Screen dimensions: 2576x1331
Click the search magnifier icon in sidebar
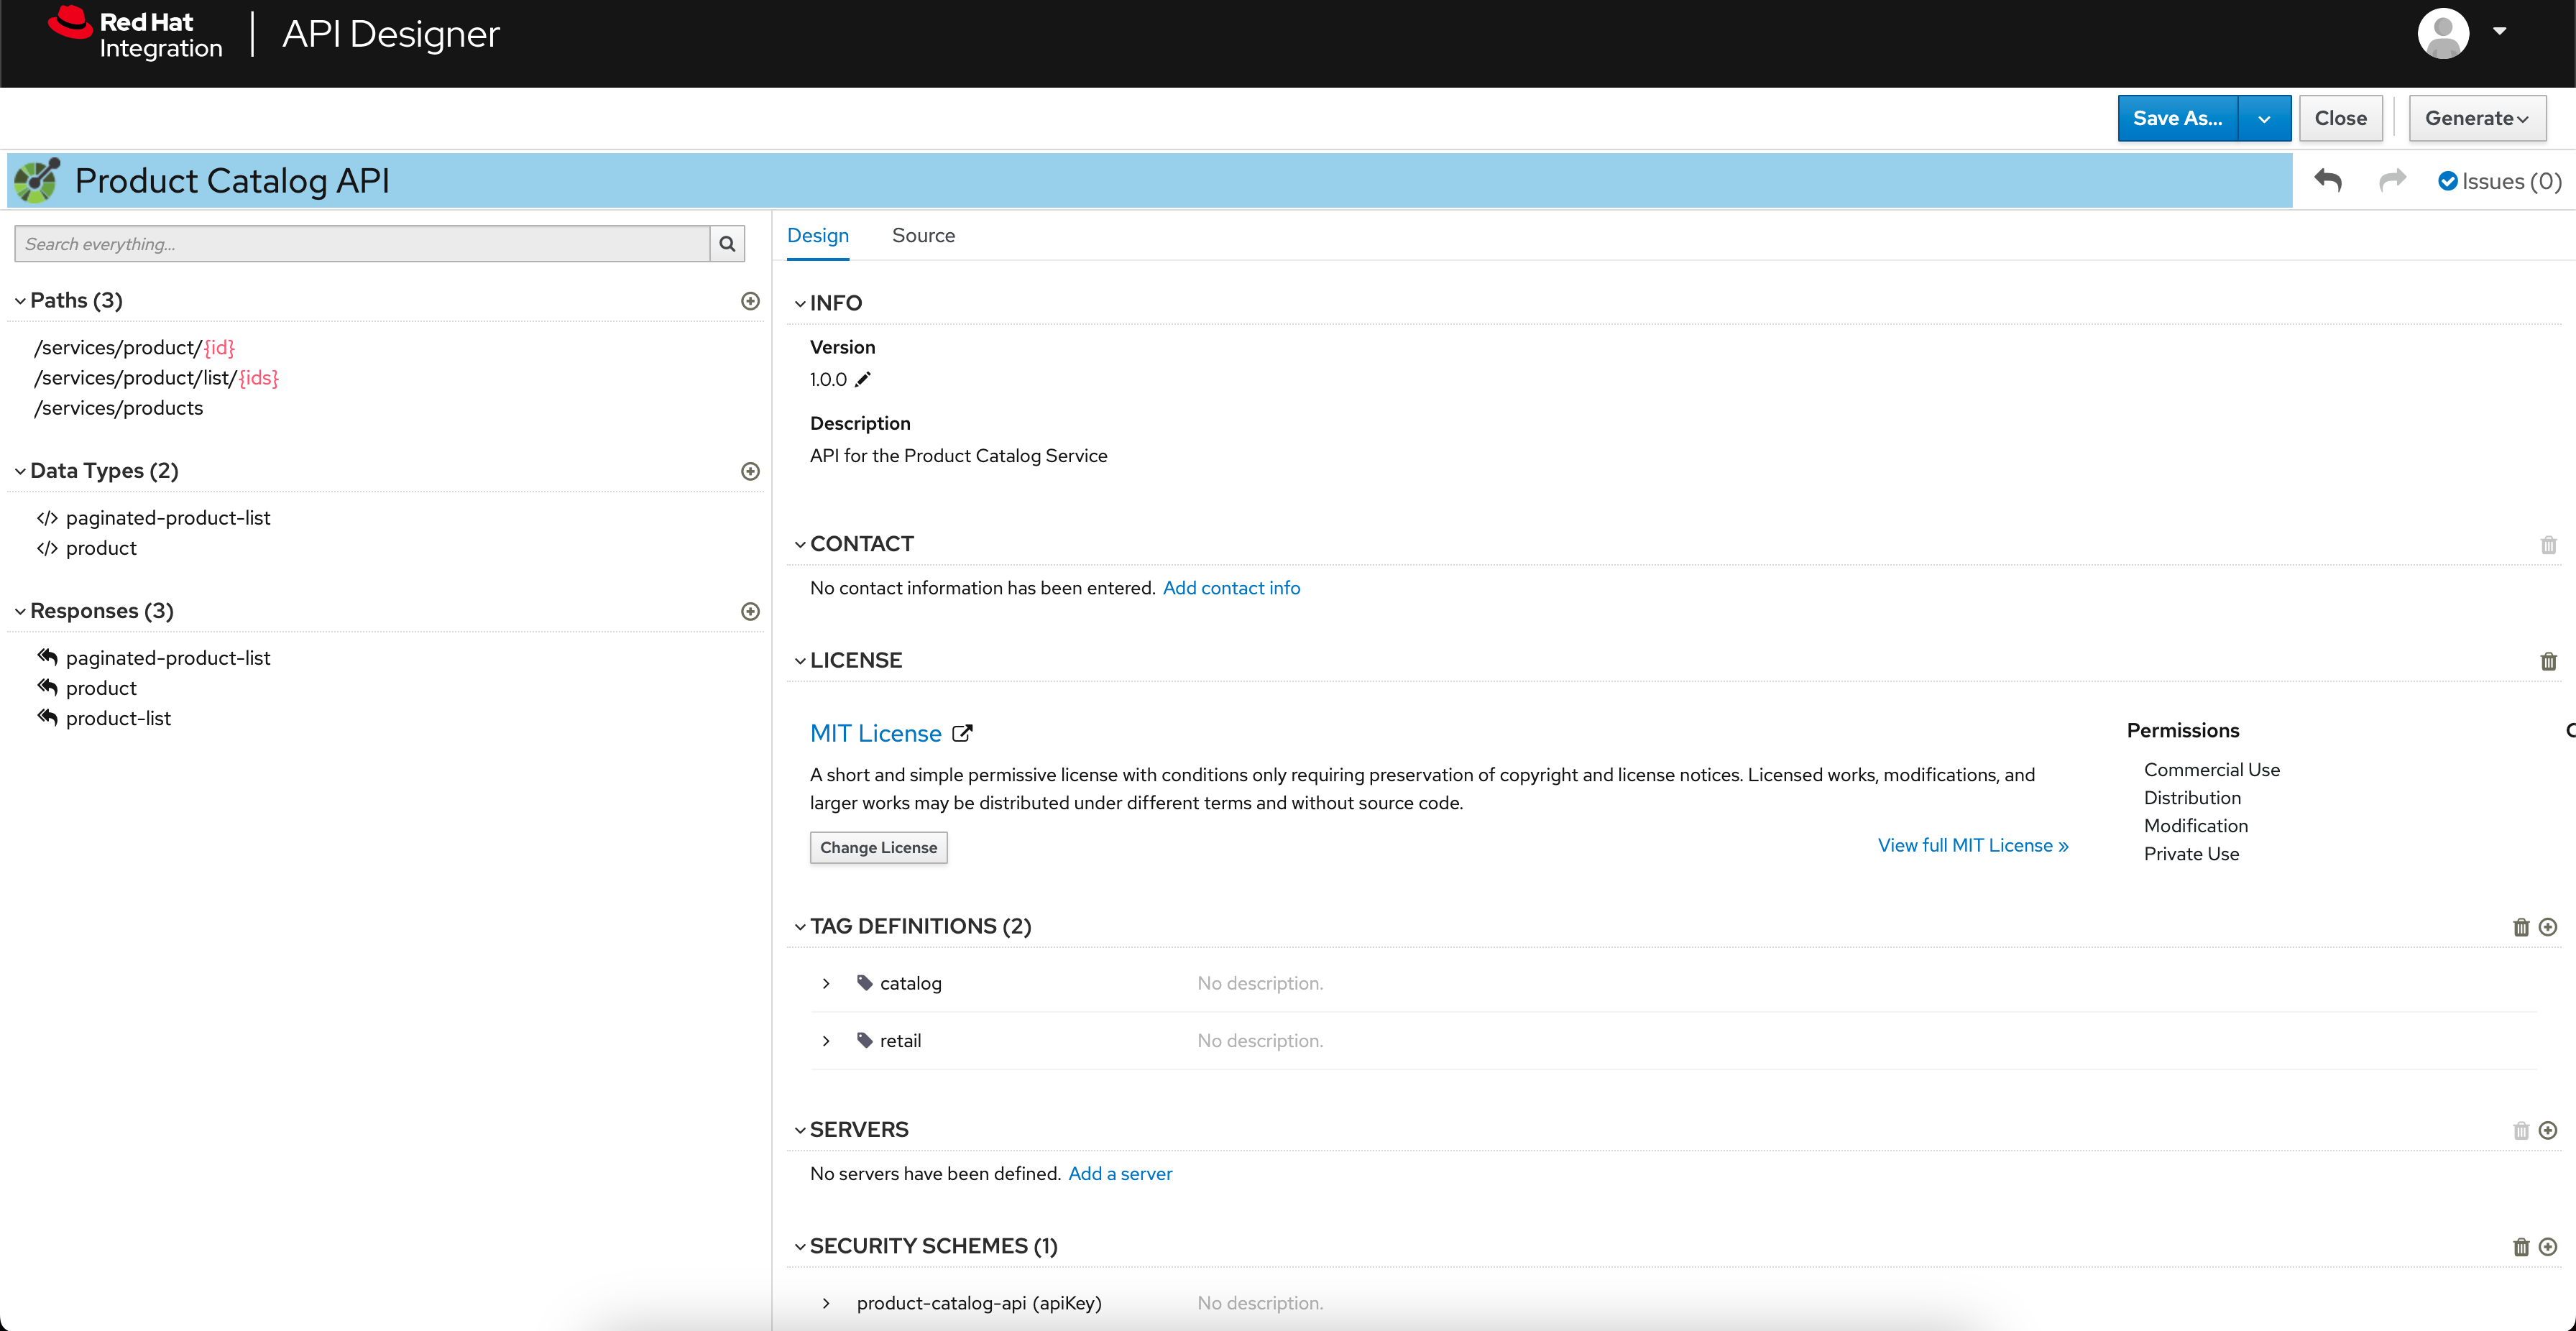728,243
